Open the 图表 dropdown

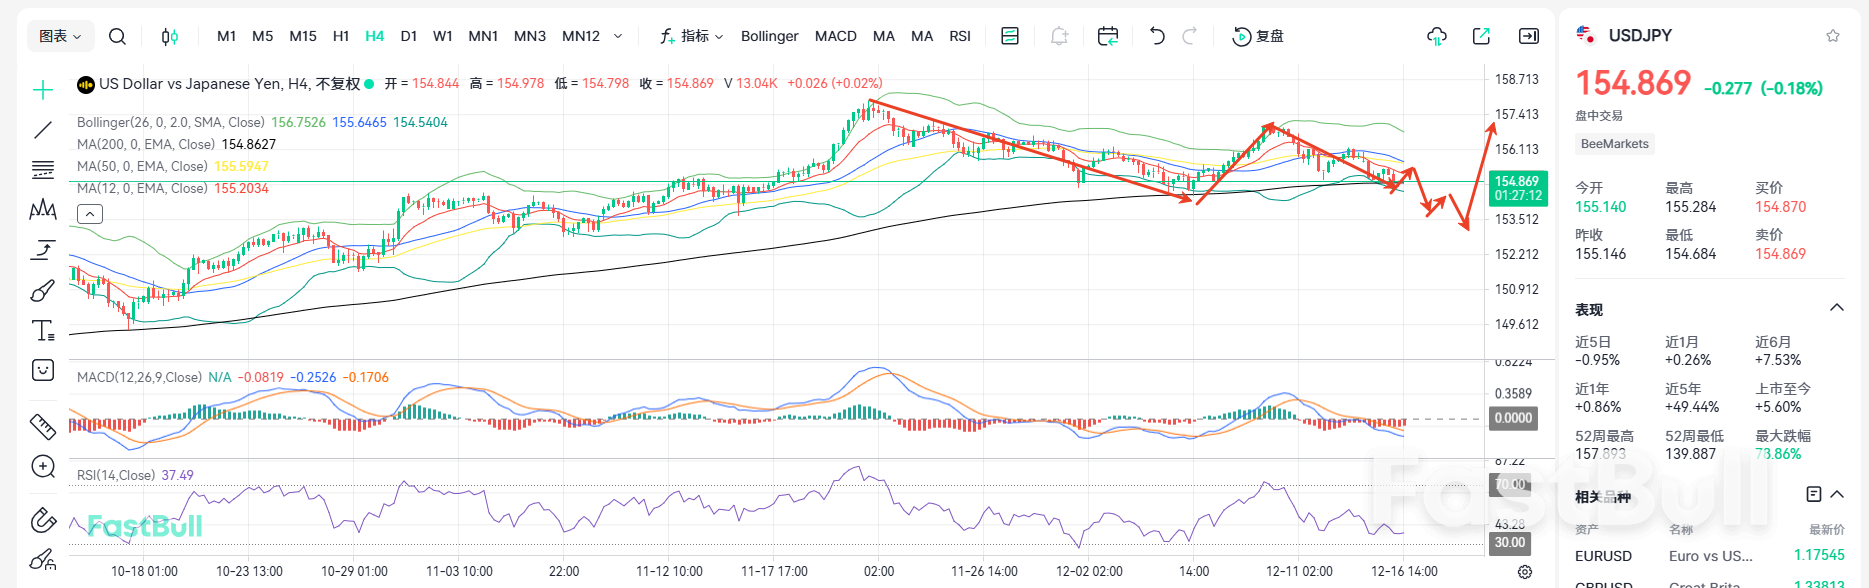click(x=60, y=37)
